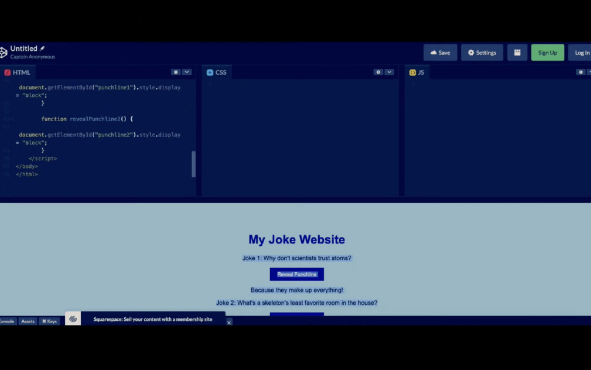
Task: Click the Squarespace ad logo icon
Action: [x=73, y=319]
